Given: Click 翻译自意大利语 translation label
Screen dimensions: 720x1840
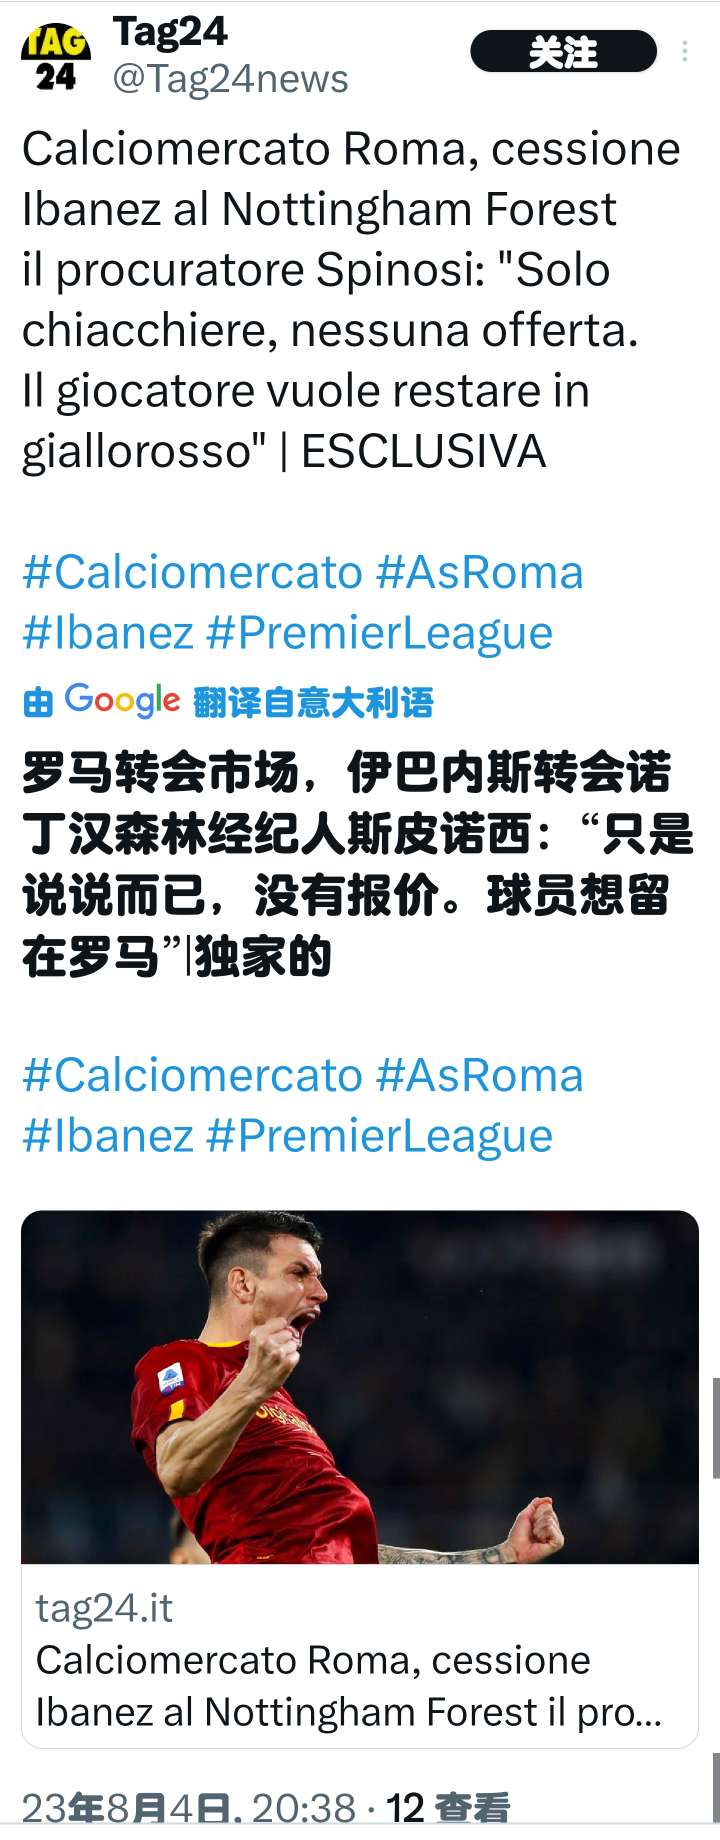Looking at the screenshot, I should tap(313, 703).
